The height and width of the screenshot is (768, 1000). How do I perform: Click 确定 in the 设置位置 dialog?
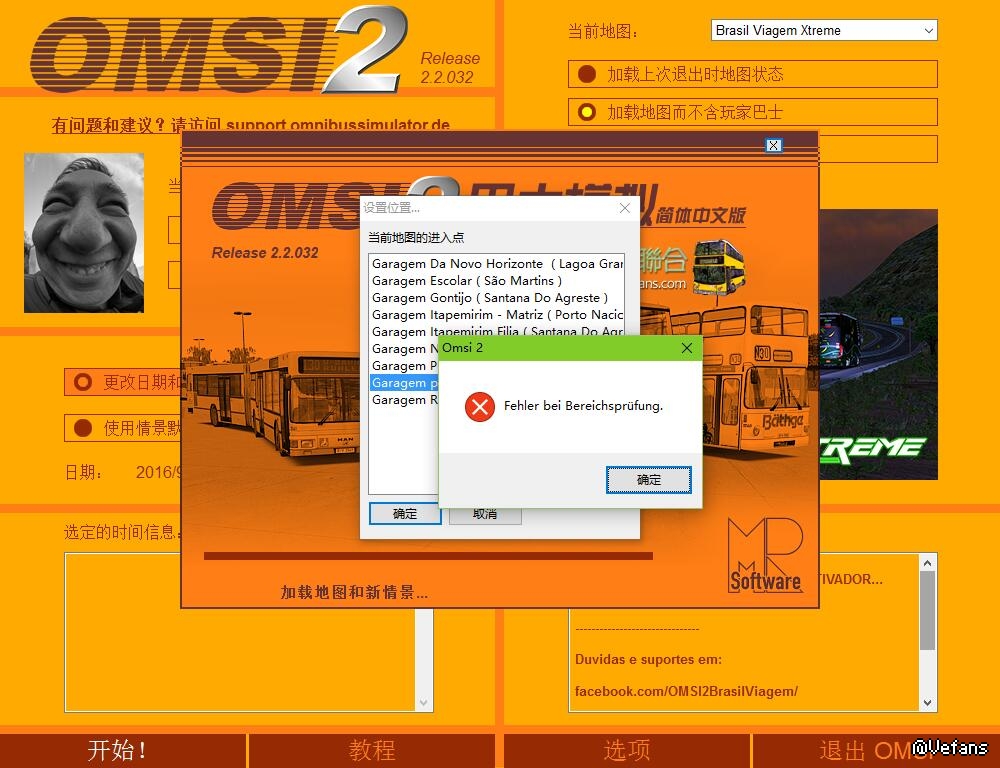(x=405, y=513)
